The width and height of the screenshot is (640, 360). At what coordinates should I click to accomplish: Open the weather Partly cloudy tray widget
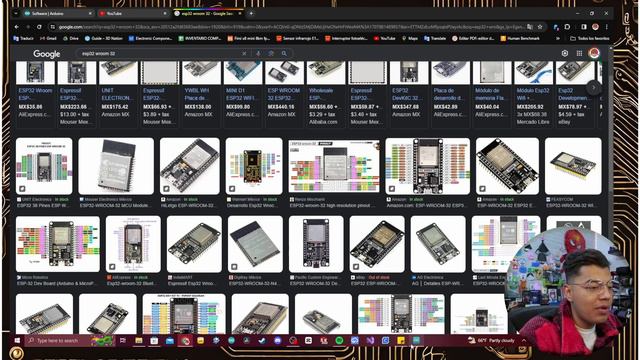[x=491, y=340]
